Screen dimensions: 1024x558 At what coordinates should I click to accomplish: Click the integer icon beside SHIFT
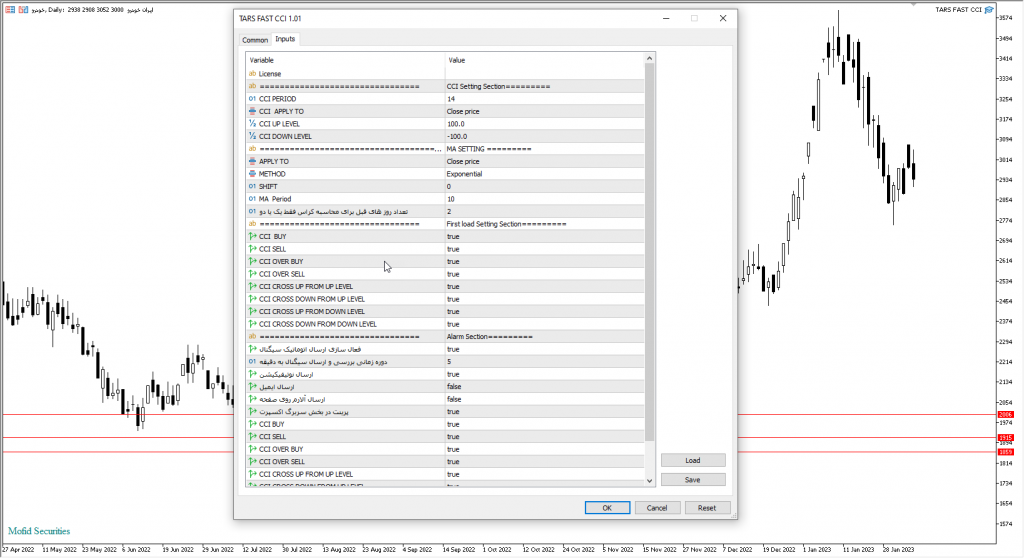coord(252,186)
